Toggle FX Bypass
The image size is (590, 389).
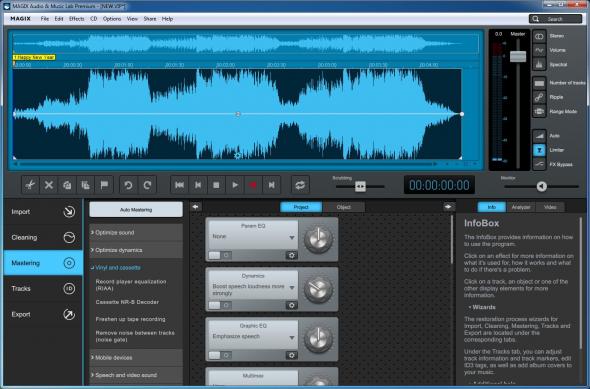coord(539,164)
